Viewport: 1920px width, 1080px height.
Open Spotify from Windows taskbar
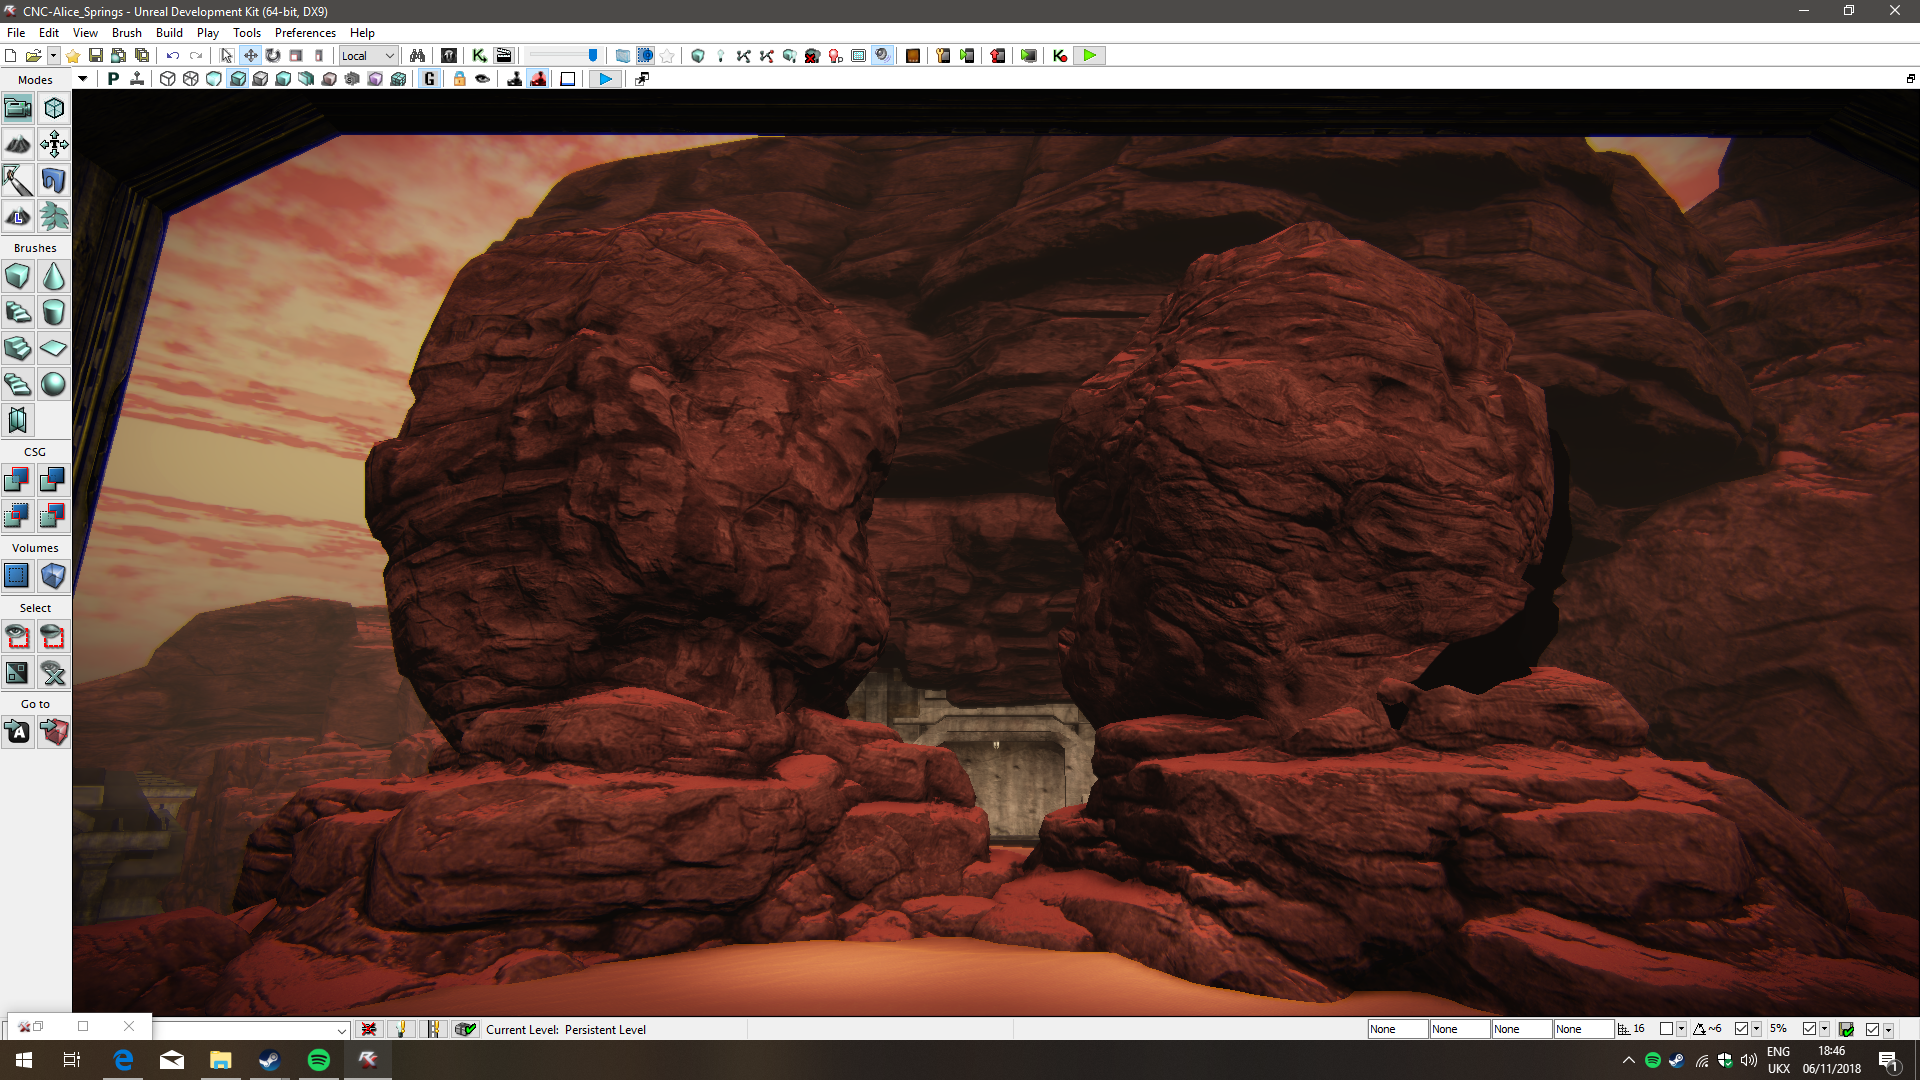pyautogui.click(x=319, y=1060)
